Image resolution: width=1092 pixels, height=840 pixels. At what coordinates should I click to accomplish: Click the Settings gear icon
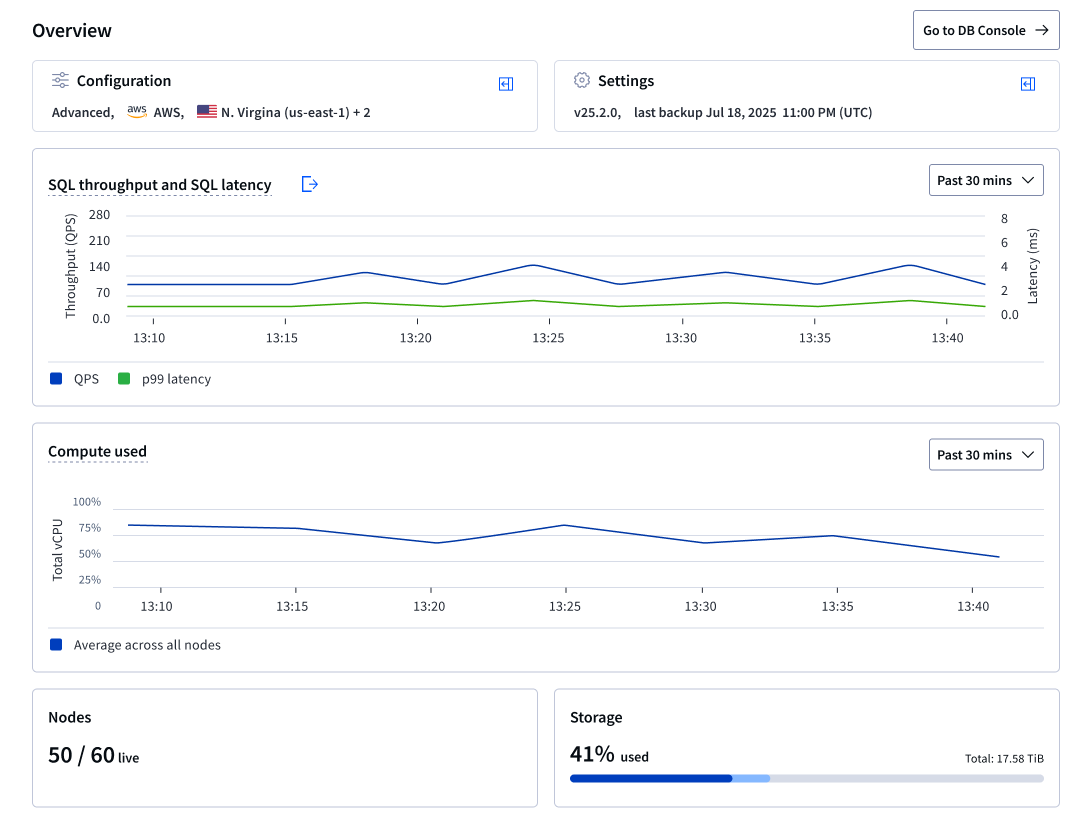tap(582, 80)
